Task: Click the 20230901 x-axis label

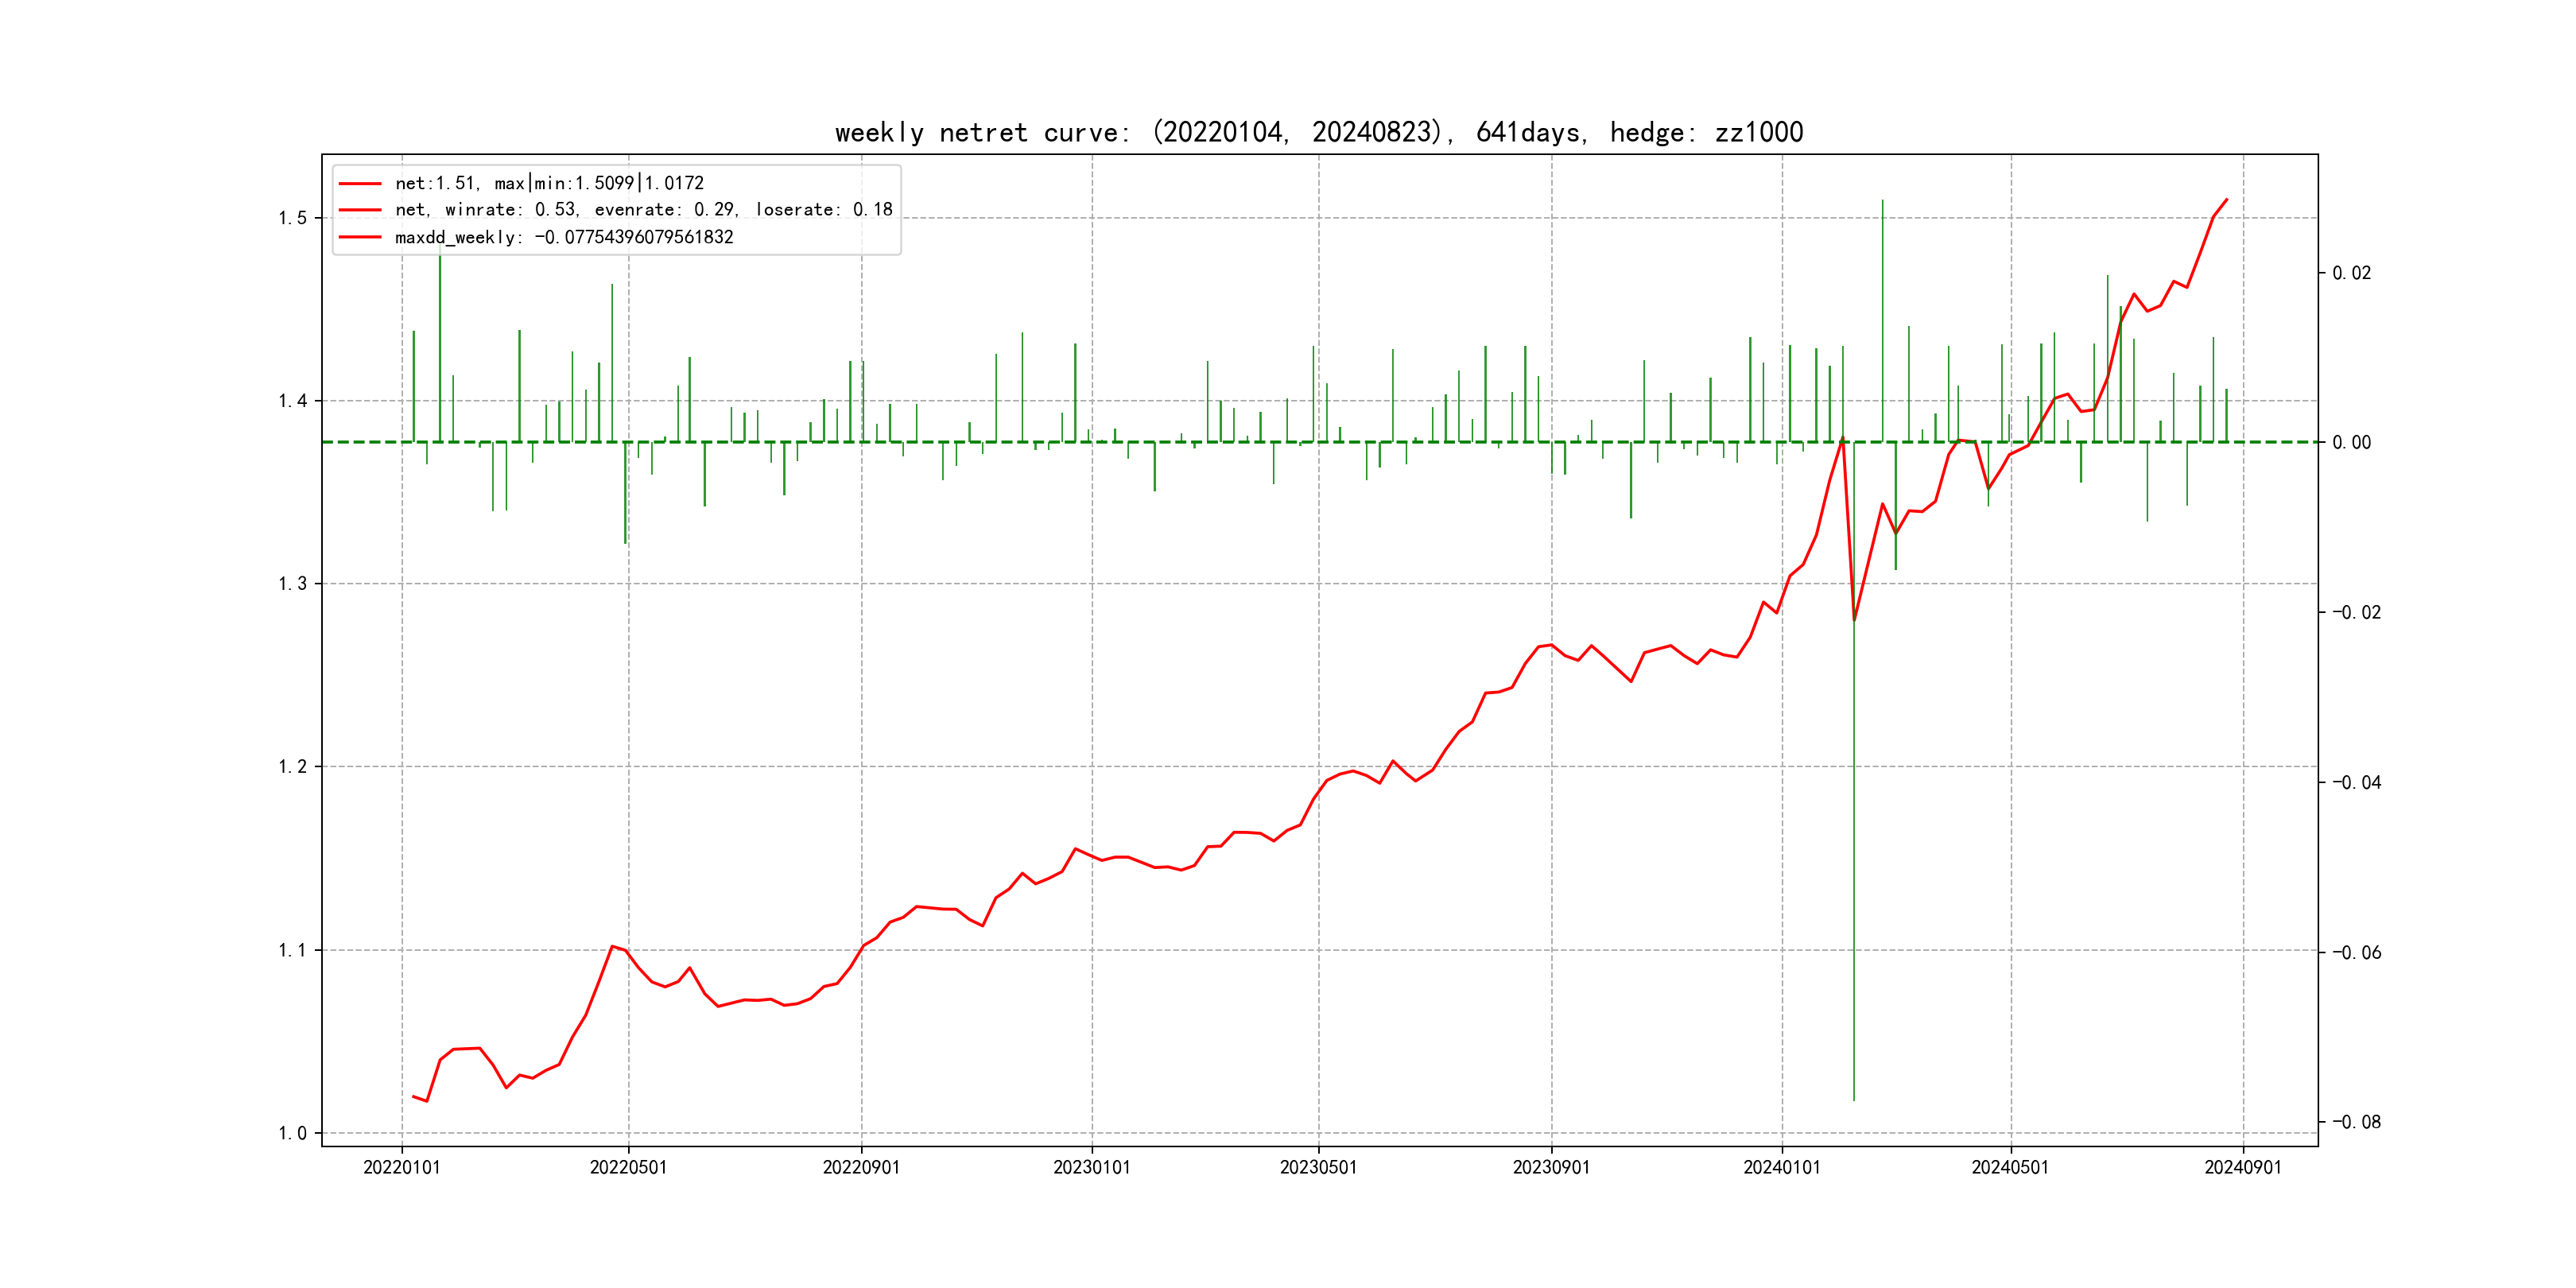Action: 1551,1167
